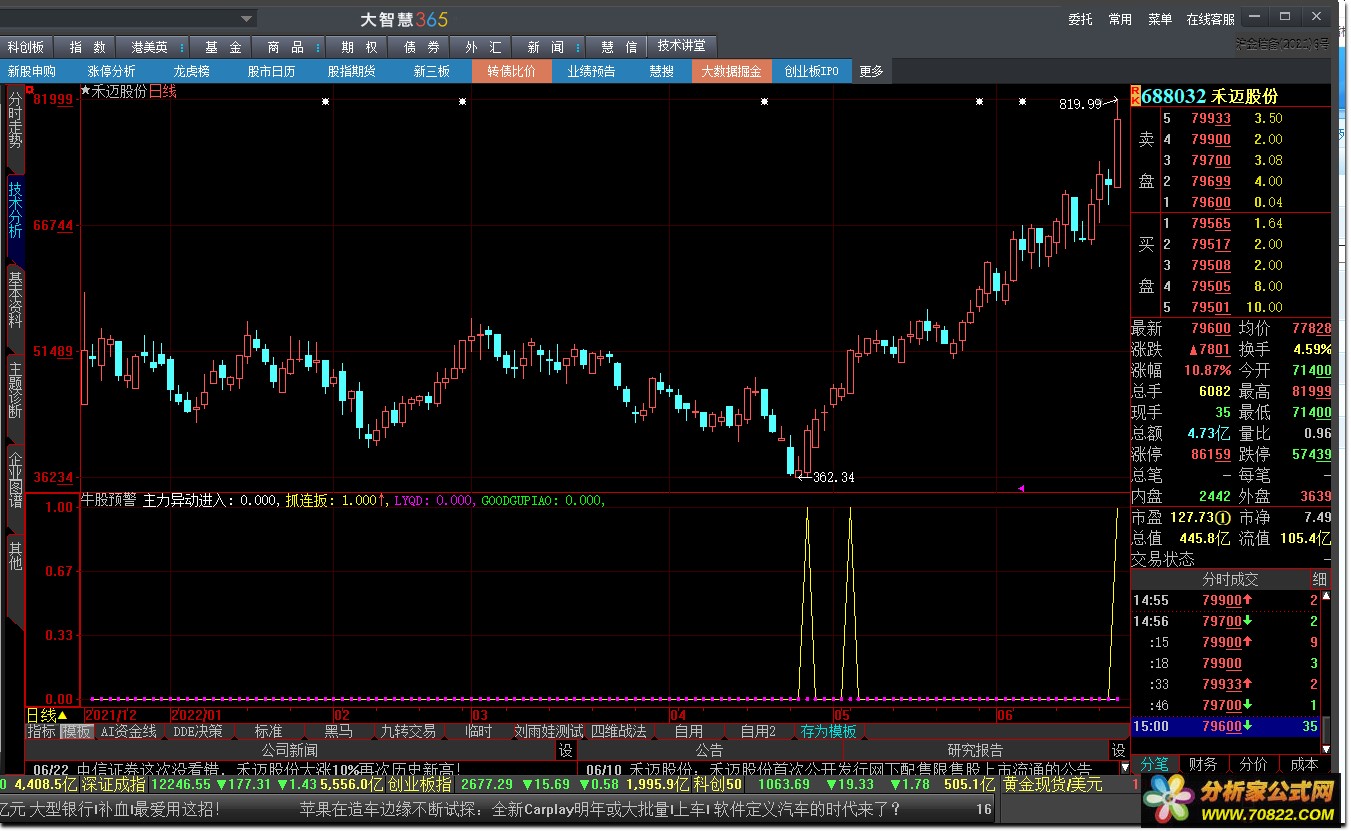Open the 日线 period selector below the chart
The width and height of the screenshot is (1351, 831).
pyautogui.click(x=47, y=715)
